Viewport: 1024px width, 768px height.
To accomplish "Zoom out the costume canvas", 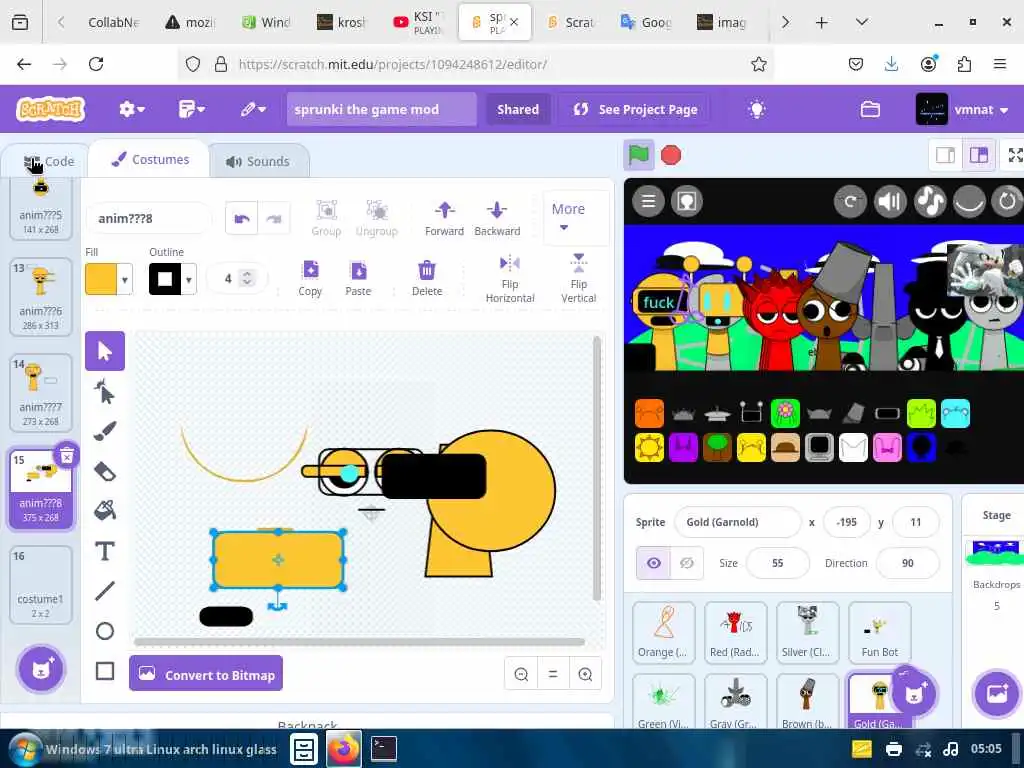I will pos(521,674).
